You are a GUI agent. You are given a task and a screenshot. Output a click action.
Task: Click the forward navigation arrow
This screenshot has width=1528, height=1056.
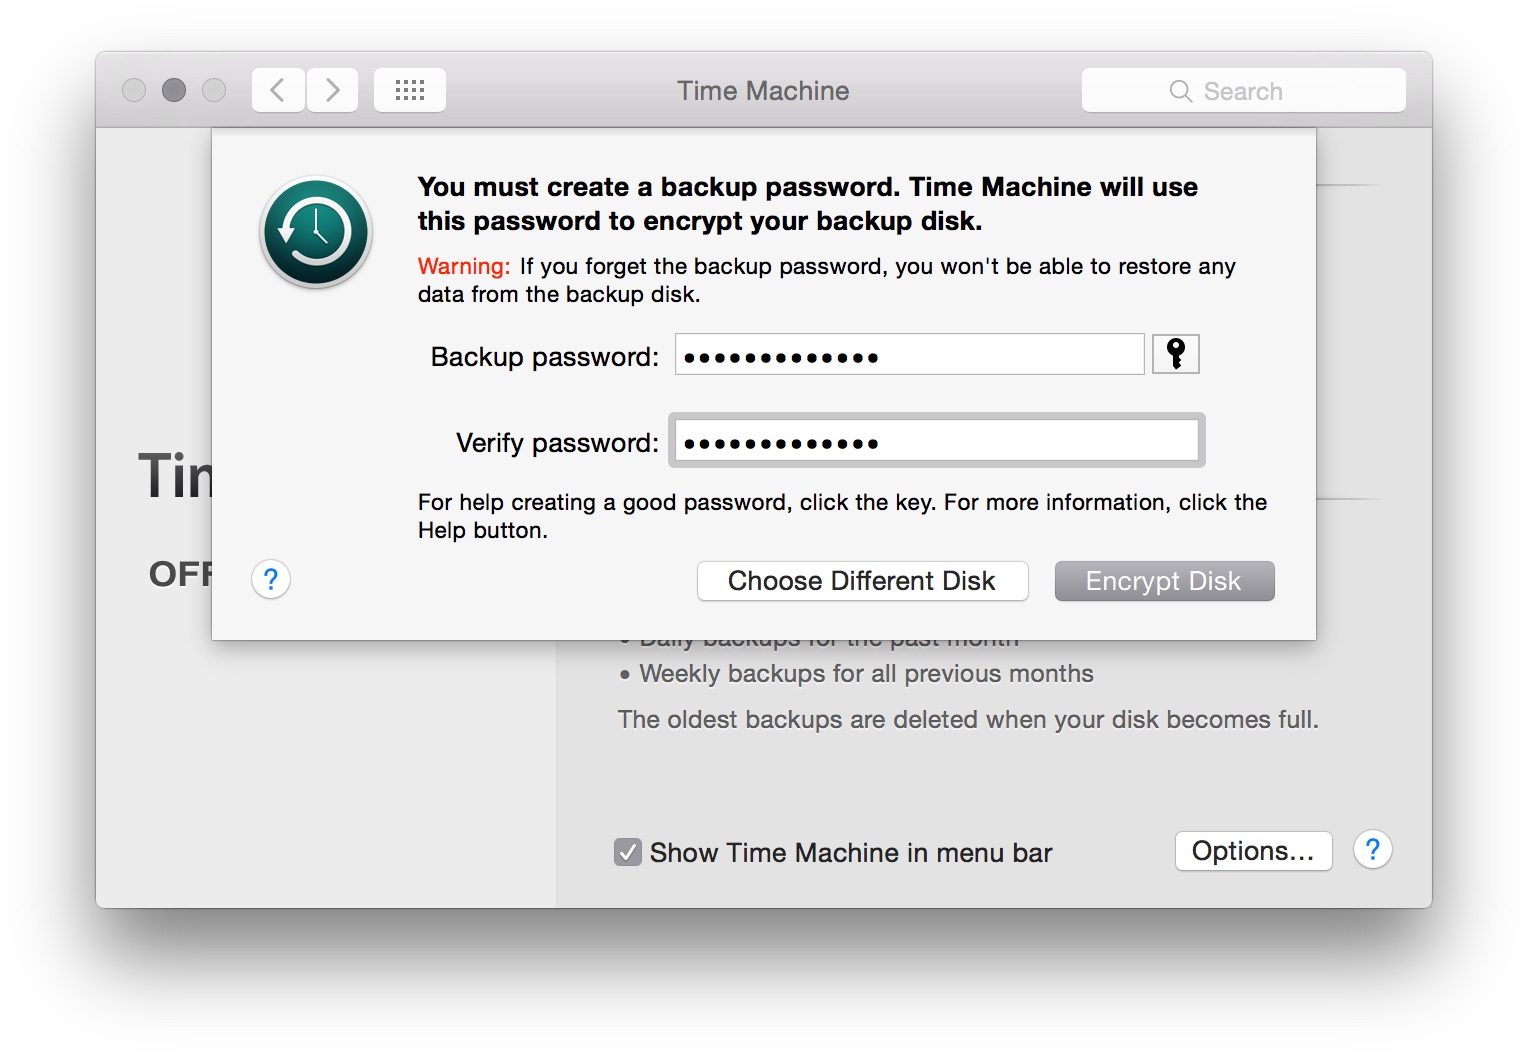click(x=332, y=91)
